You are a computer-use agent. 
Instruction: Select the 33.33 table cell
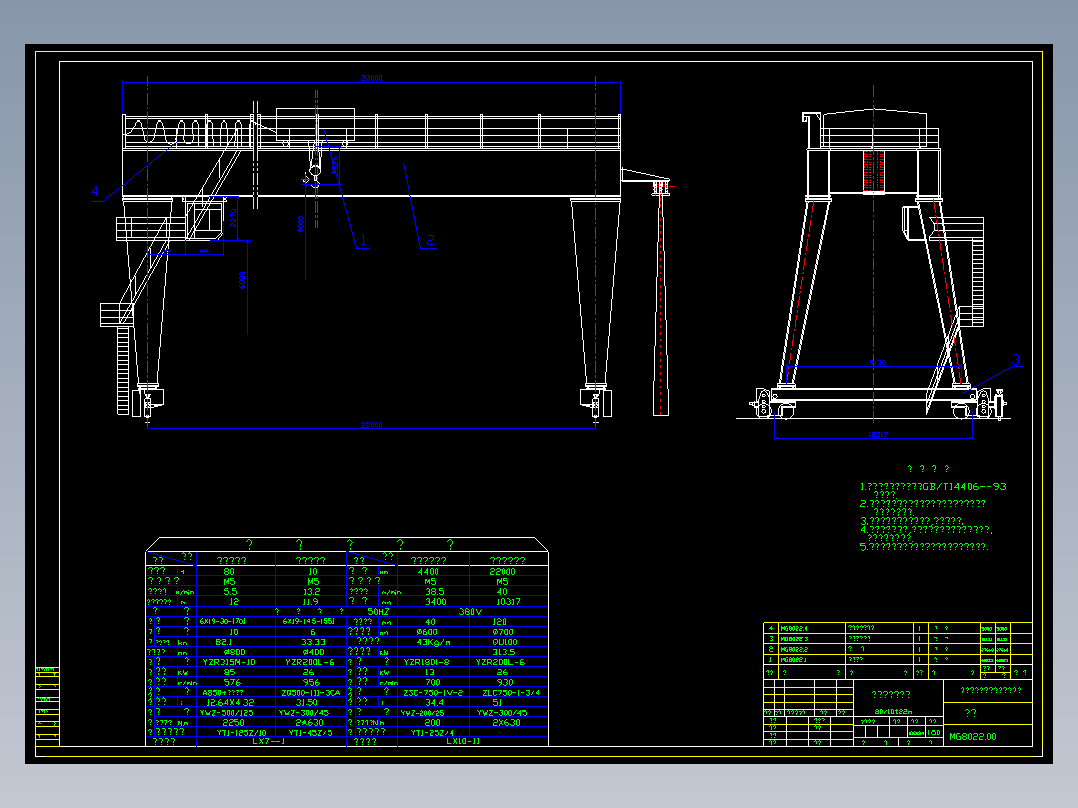pos(313,642)
